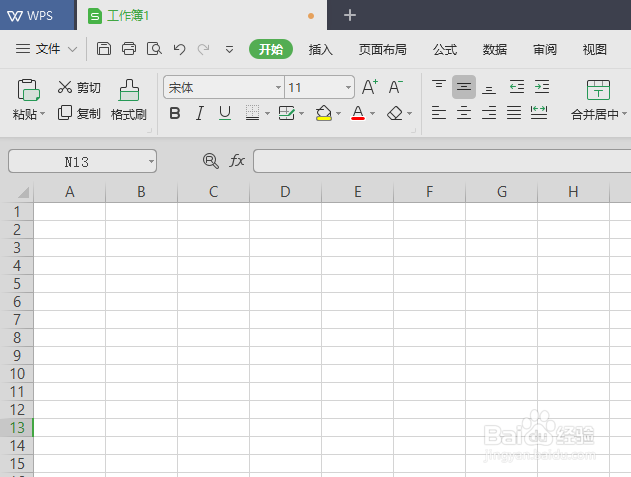
Task: Add a new tab with plus button
Action: (x=350, y=16)
